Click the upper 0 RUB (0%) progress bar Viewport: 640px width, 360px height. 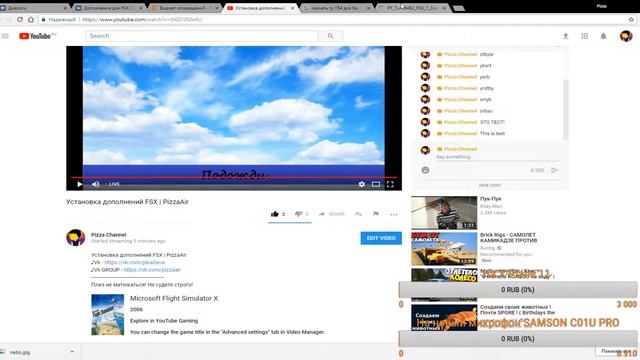click(518, 290)
